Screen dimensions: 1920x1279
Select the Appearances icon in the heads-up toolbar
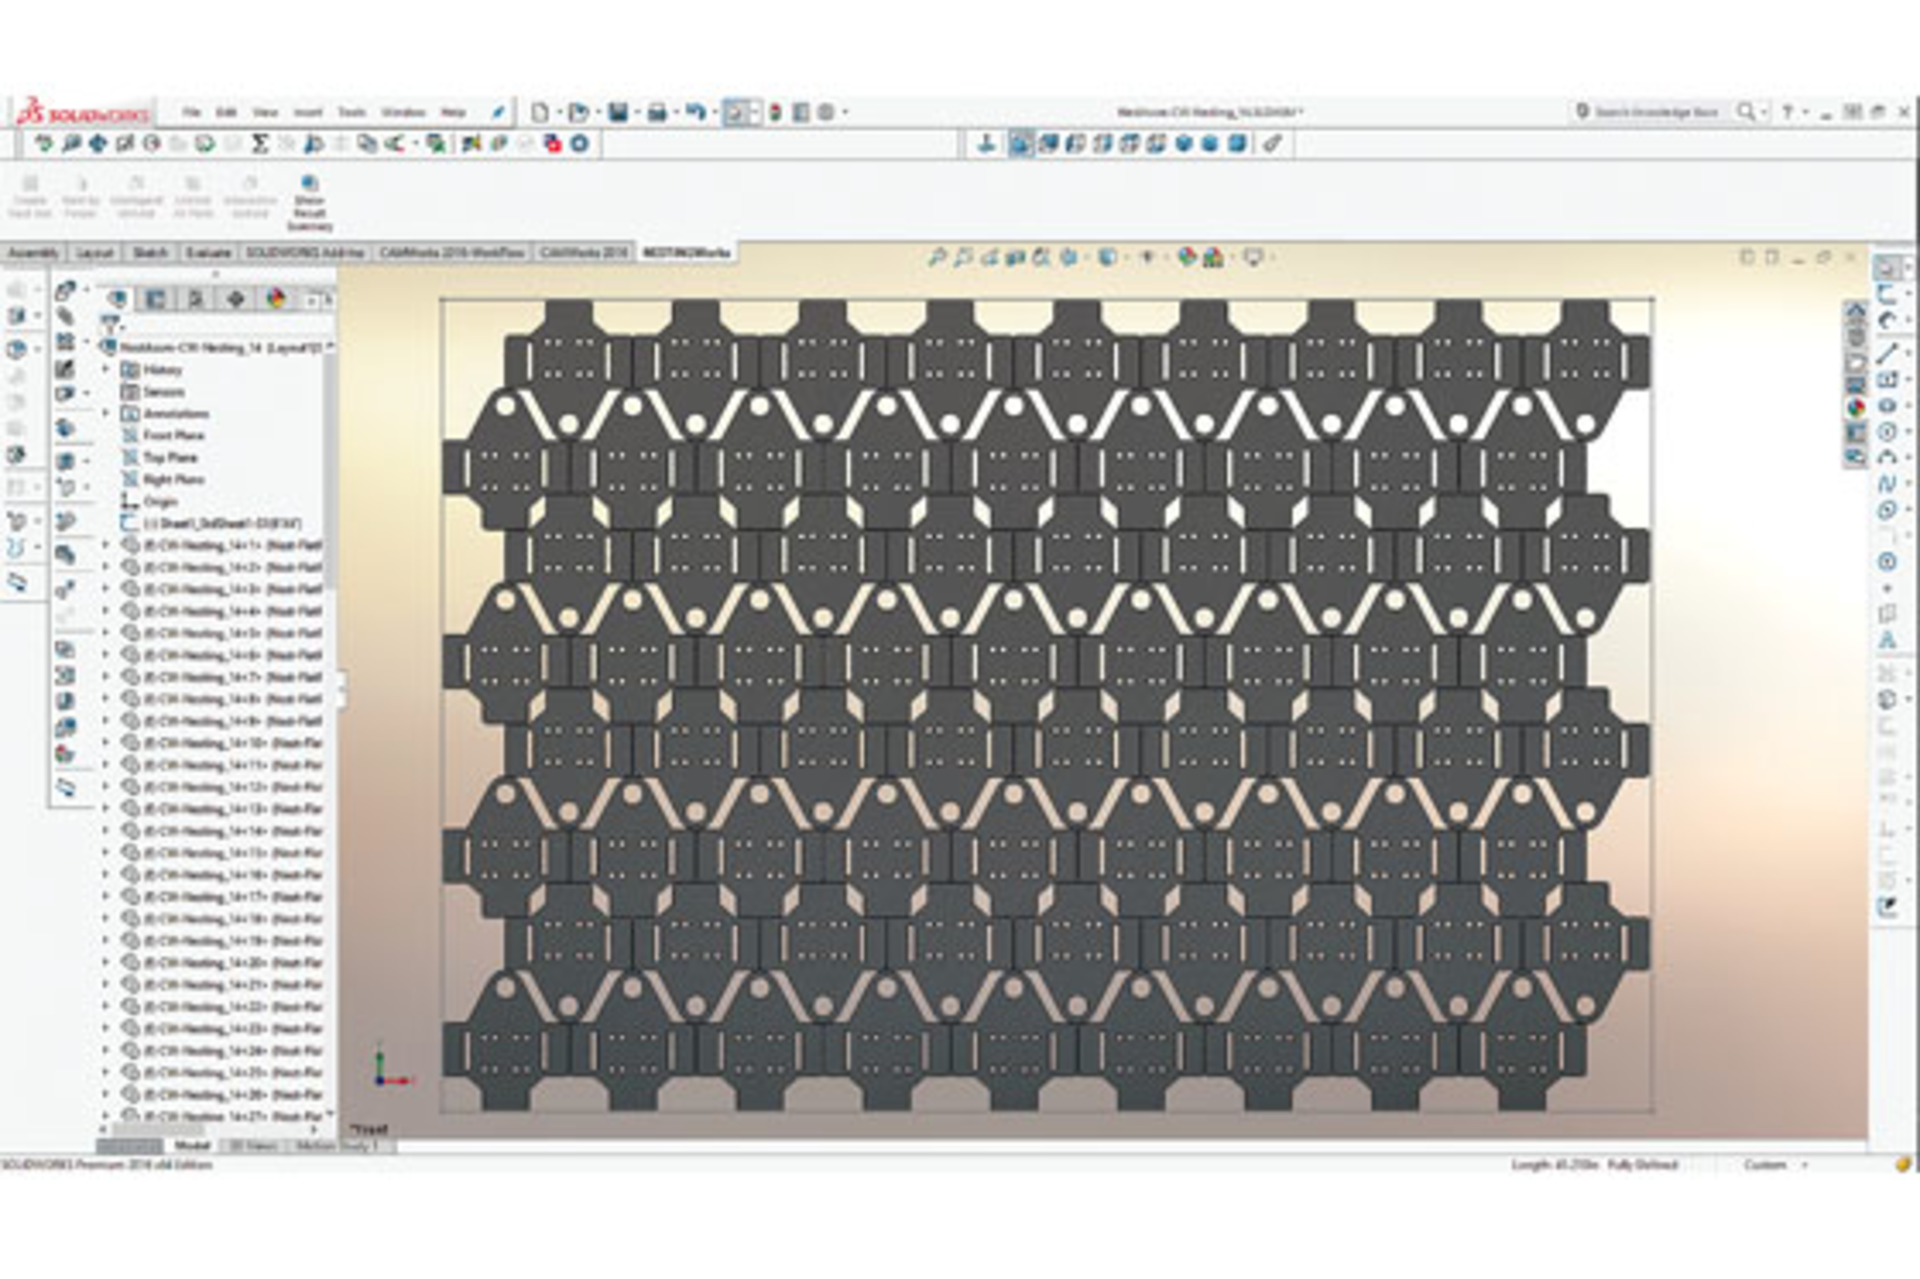tap(1186, 256)
